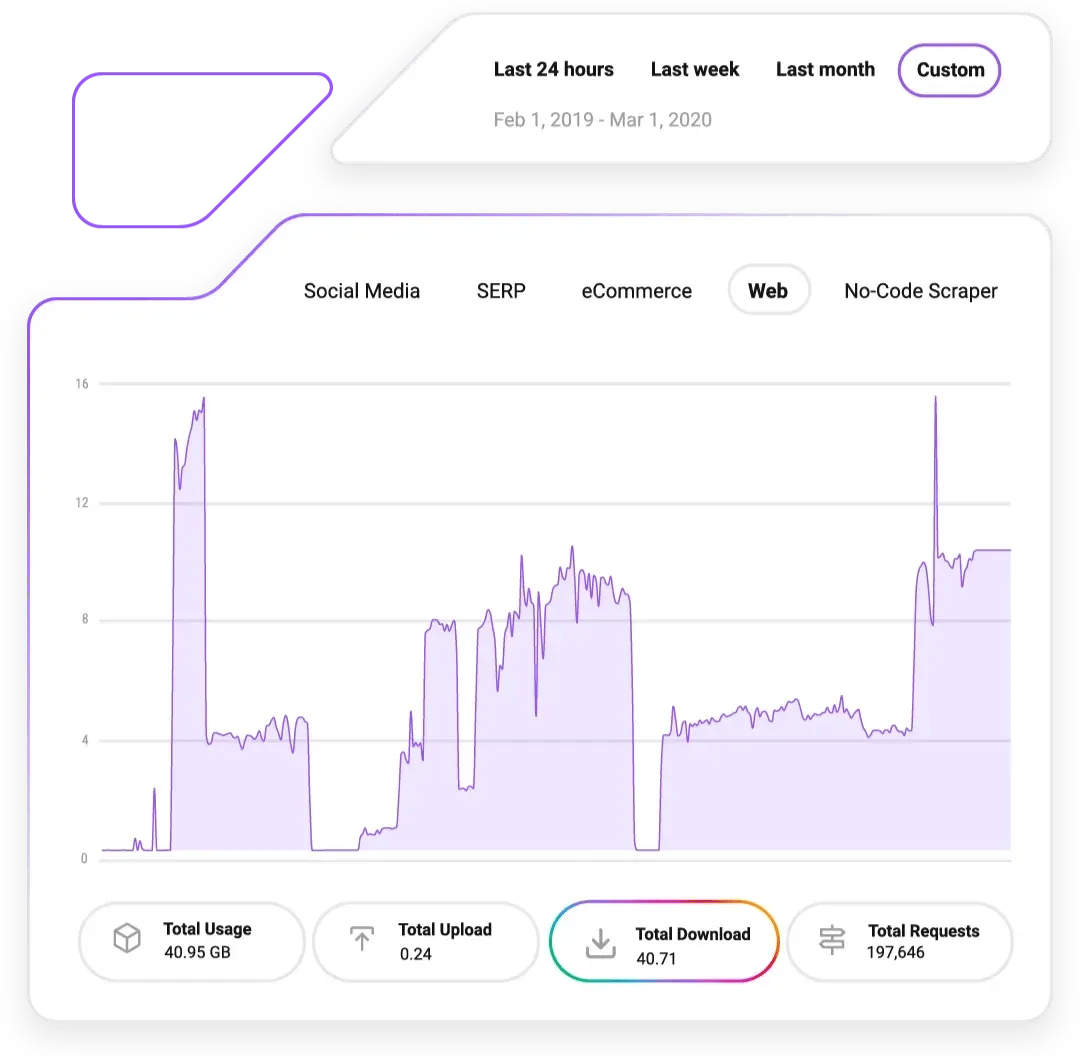Select the Last 24 hours range
This screenshot has height=1056, width=1080.
coord(553,70)
